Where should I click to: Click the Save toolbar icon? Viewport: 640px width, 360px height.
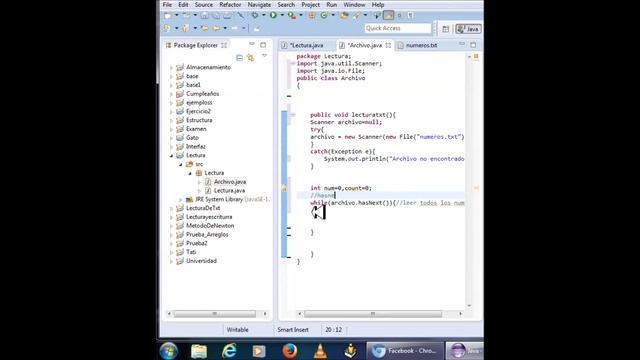pos(204,16)
